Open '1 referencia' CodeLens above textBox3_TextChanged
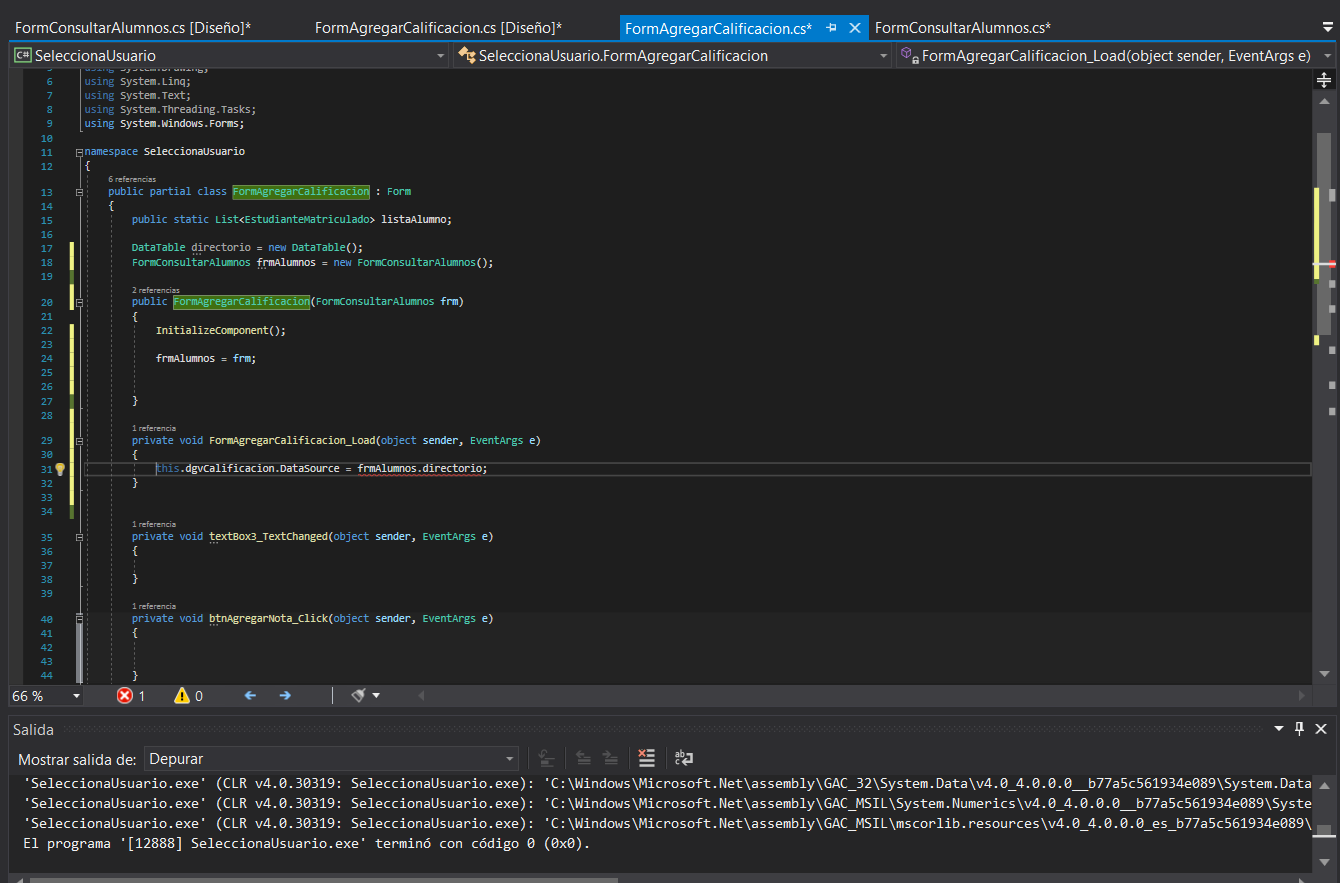This screenshot has width=1340, height=883. pos(154,524)
